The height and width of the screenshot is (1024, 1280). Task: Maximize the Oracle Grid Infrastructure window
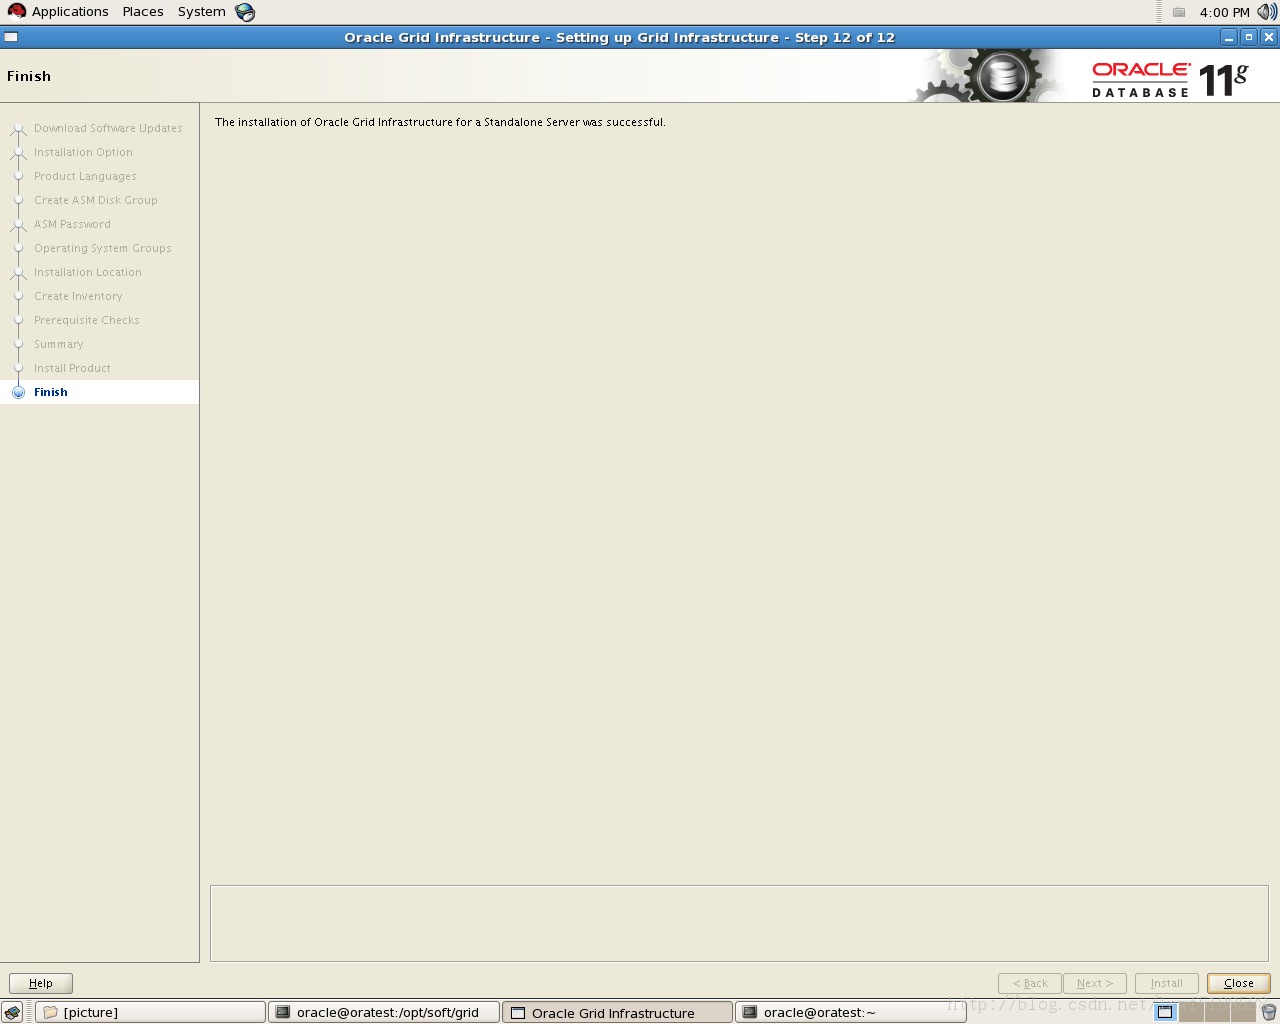1249,37
